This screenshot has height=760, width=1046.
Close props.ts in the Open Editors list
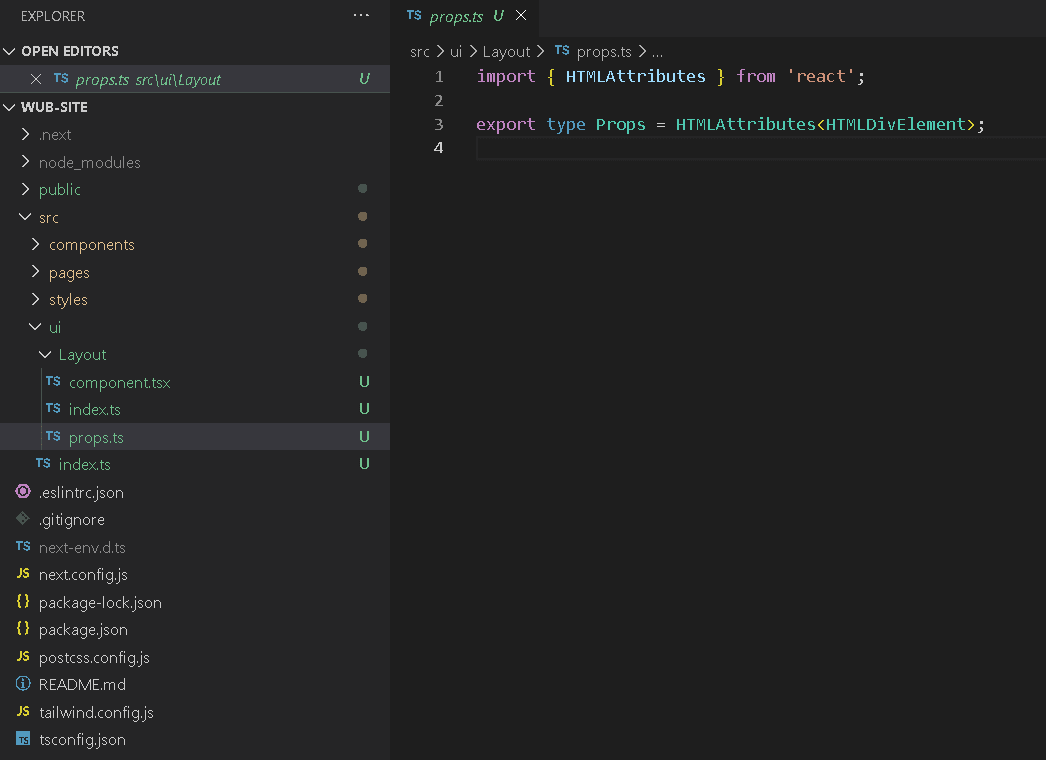36,79
